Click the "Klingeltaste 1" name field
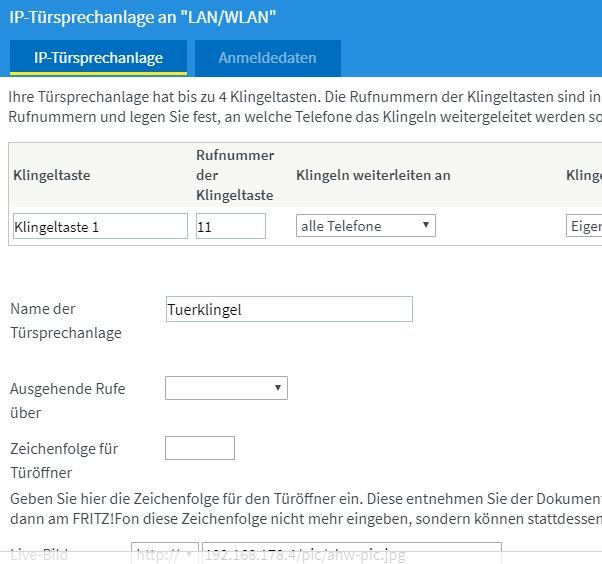The height and width of the screenshot is (564, 602). coord(100,226)
